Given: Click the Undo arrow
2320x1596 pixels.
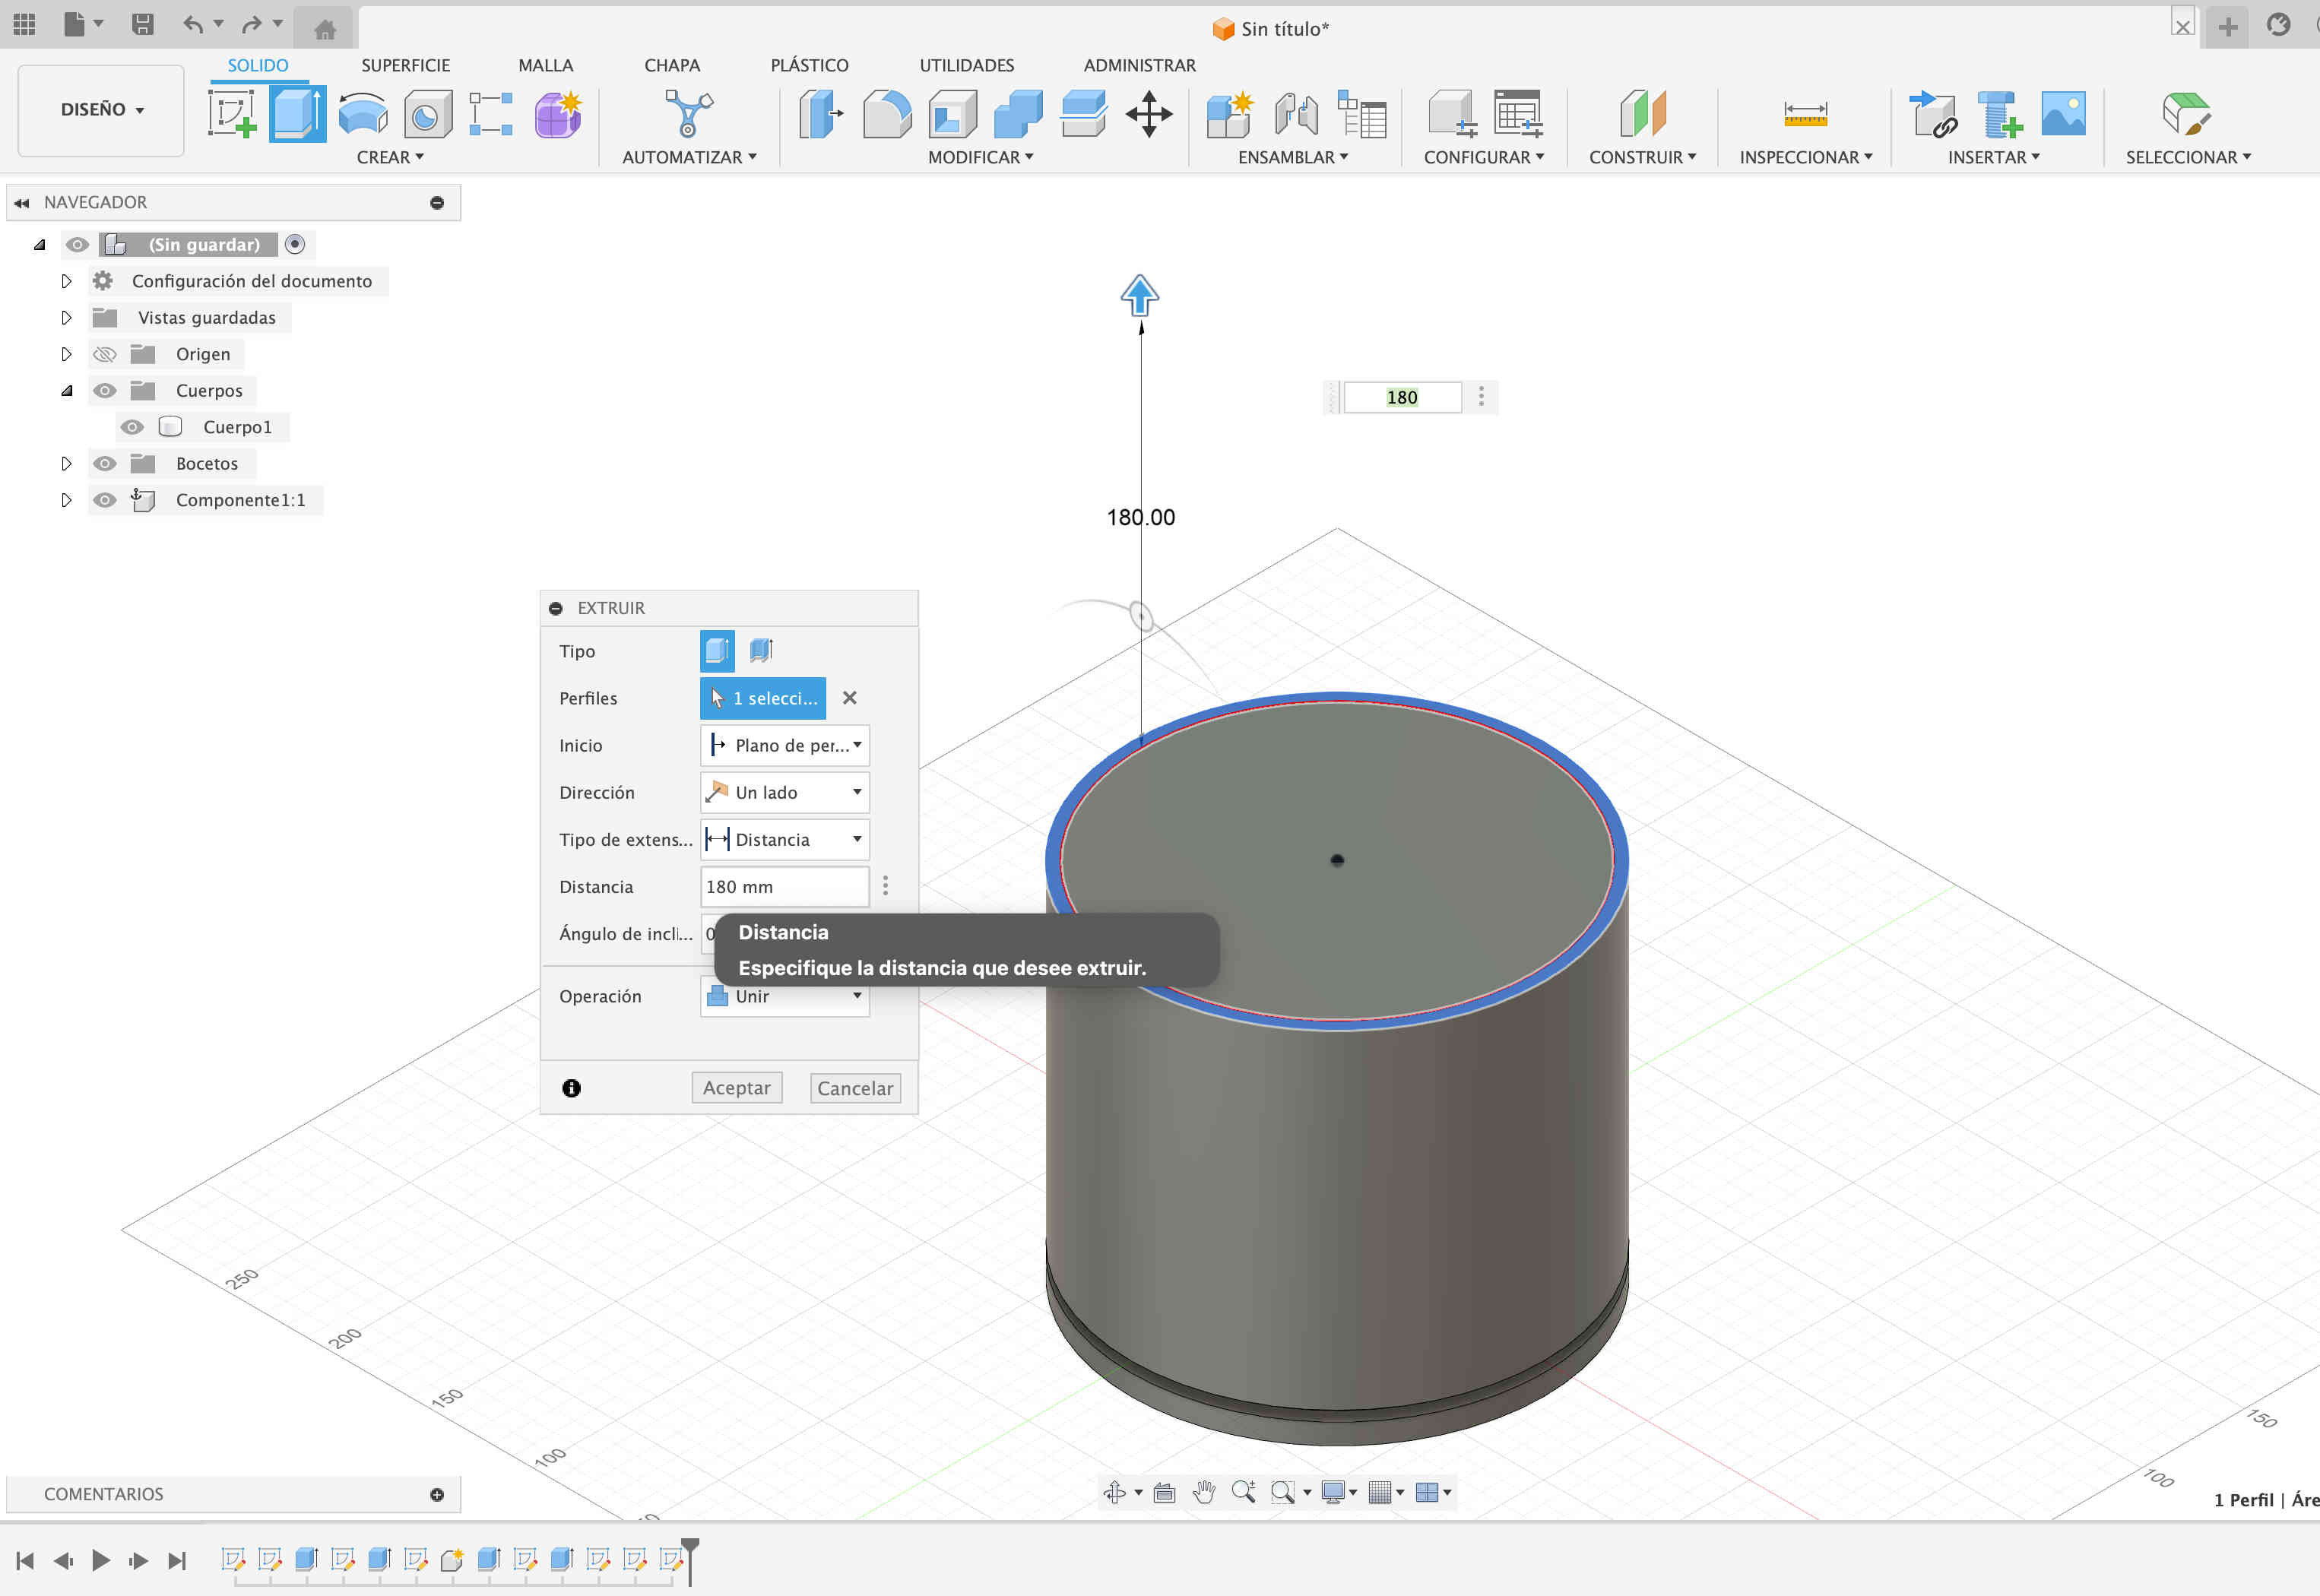Looking at the screenshot, I should point(193,25).
